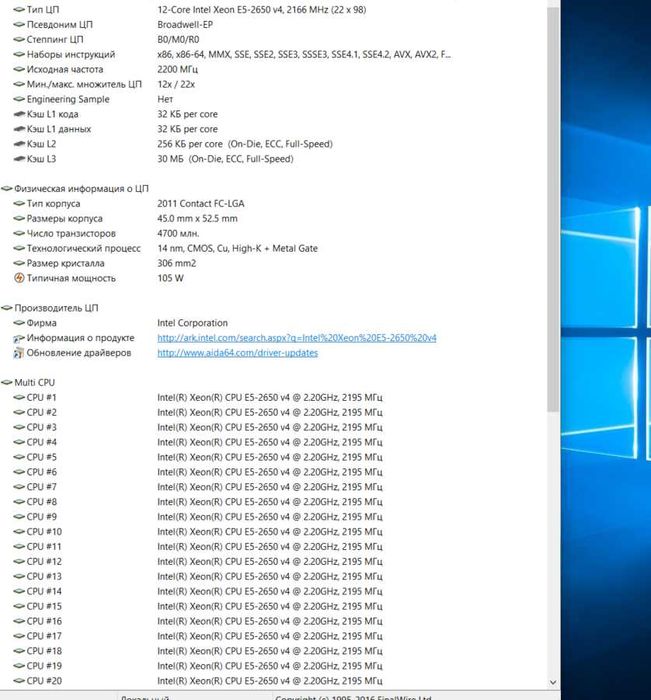Click the icon beside 'Тип корпуса'

click(x=19, y=204)
